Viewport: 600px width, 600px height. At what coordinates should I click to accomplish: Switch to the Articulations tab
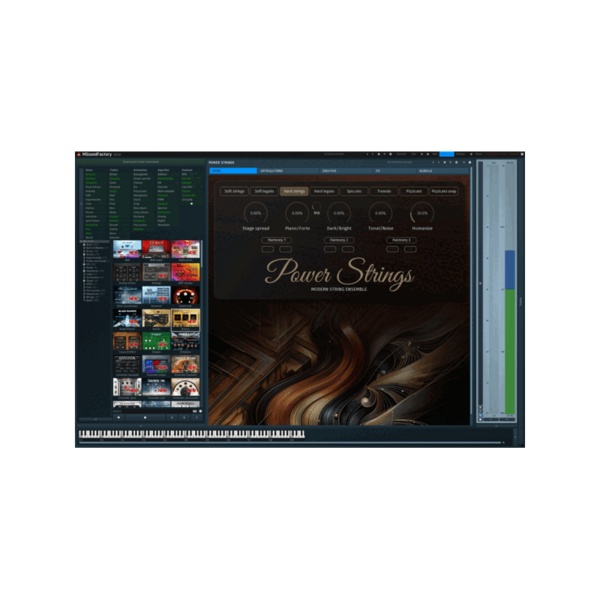click(287, 171)
